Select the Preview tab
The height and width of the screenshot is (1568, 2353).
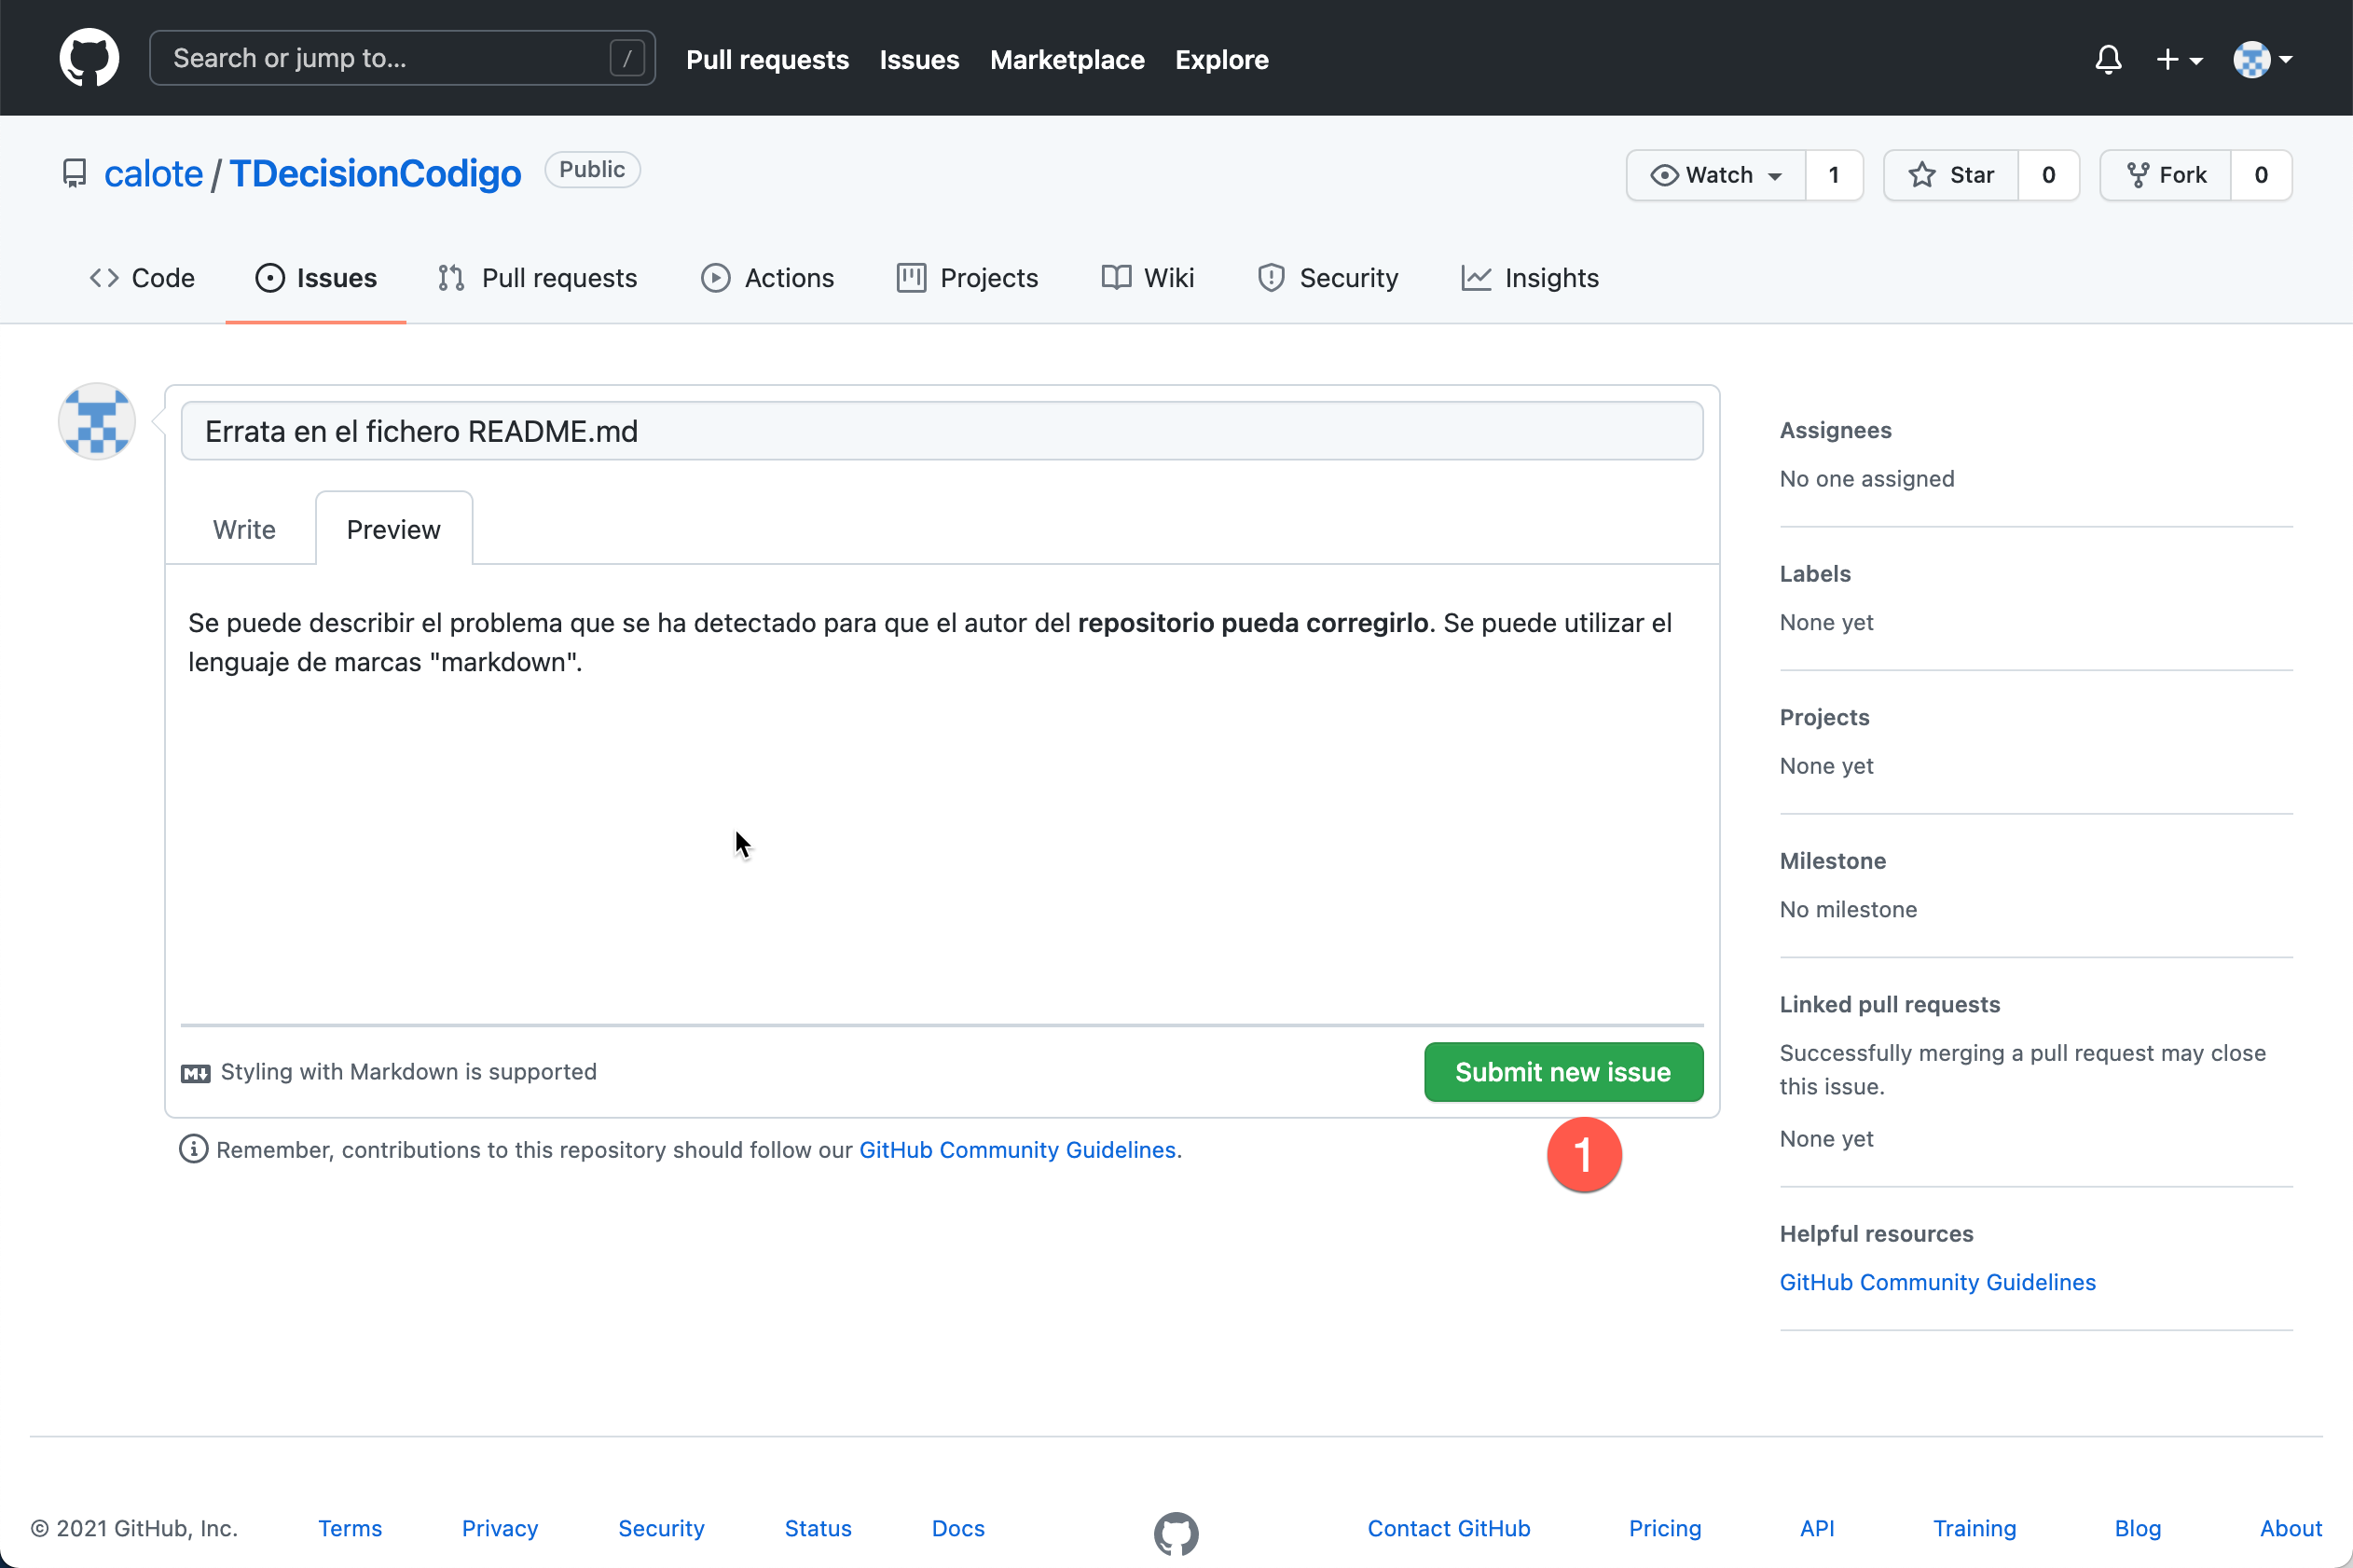393,529
